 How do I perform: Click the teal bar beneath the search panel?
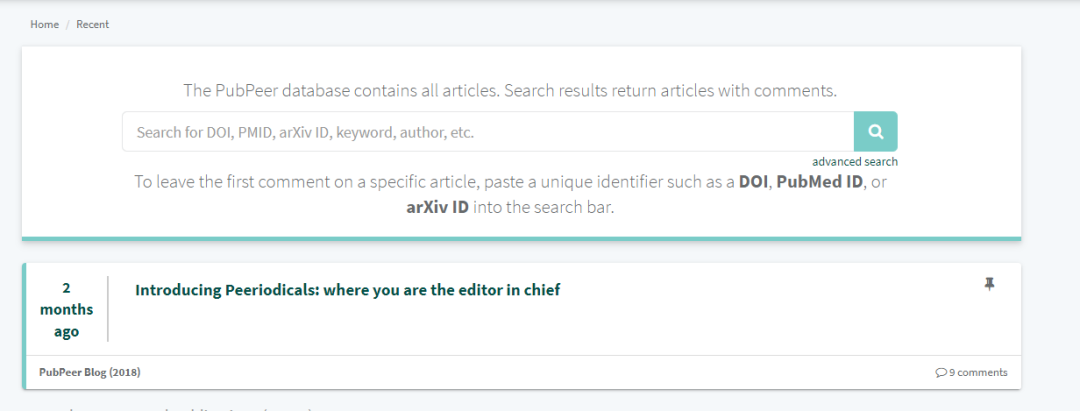point(521,239)
